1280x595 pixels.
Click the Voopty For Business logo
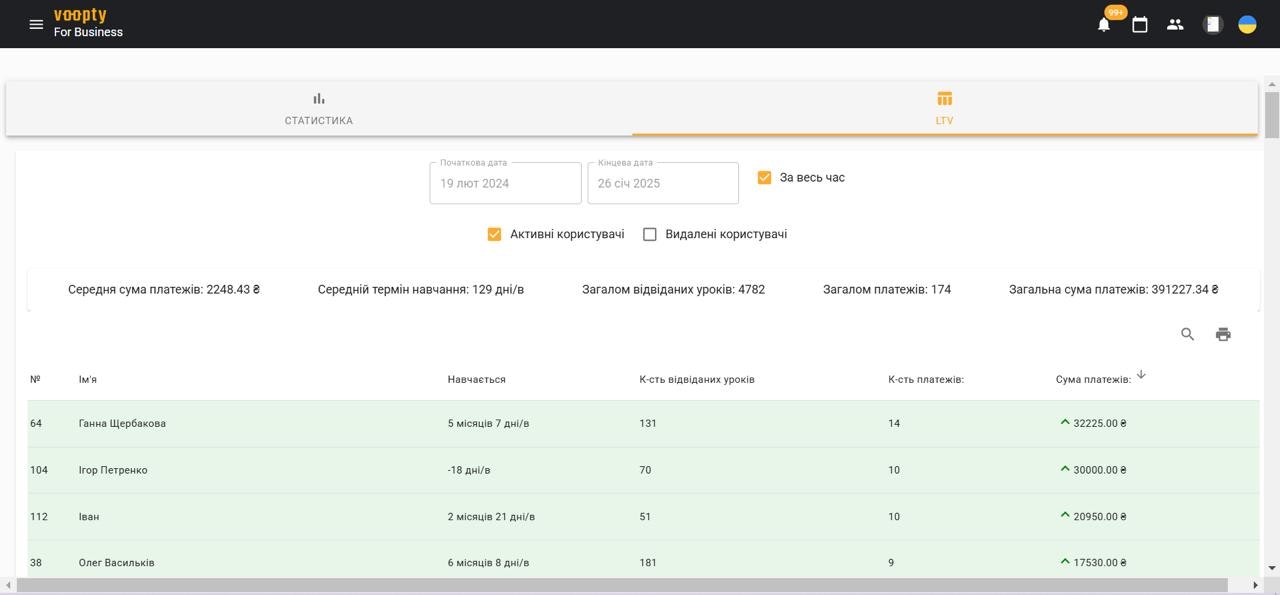(86, 23)
